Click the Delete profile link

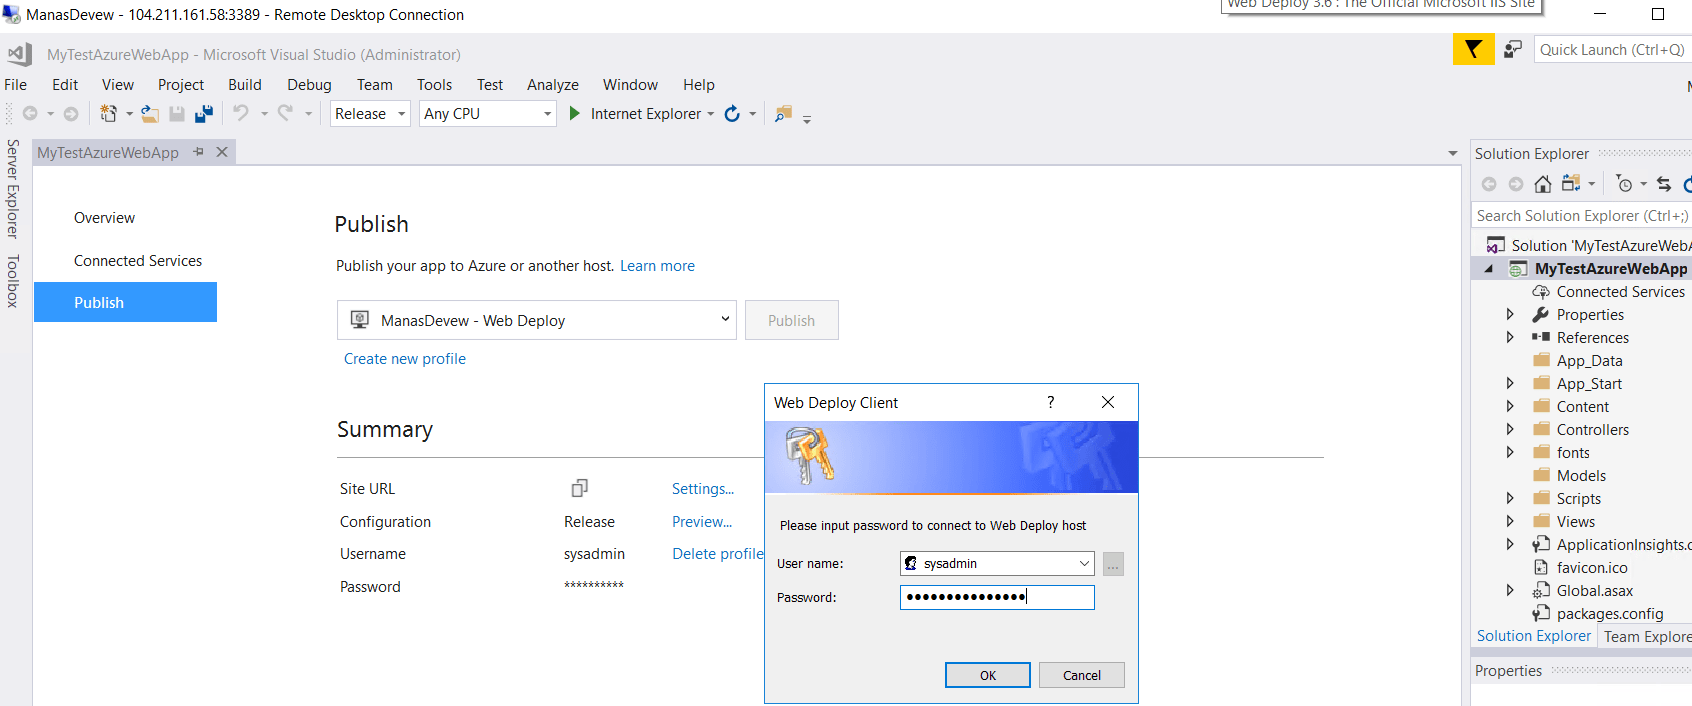718,554
